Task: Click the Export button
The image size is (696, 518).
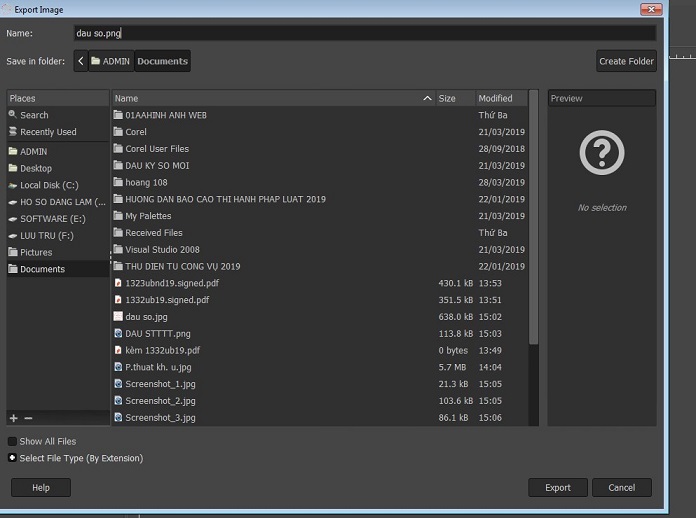Action: (x=558, y=488)
